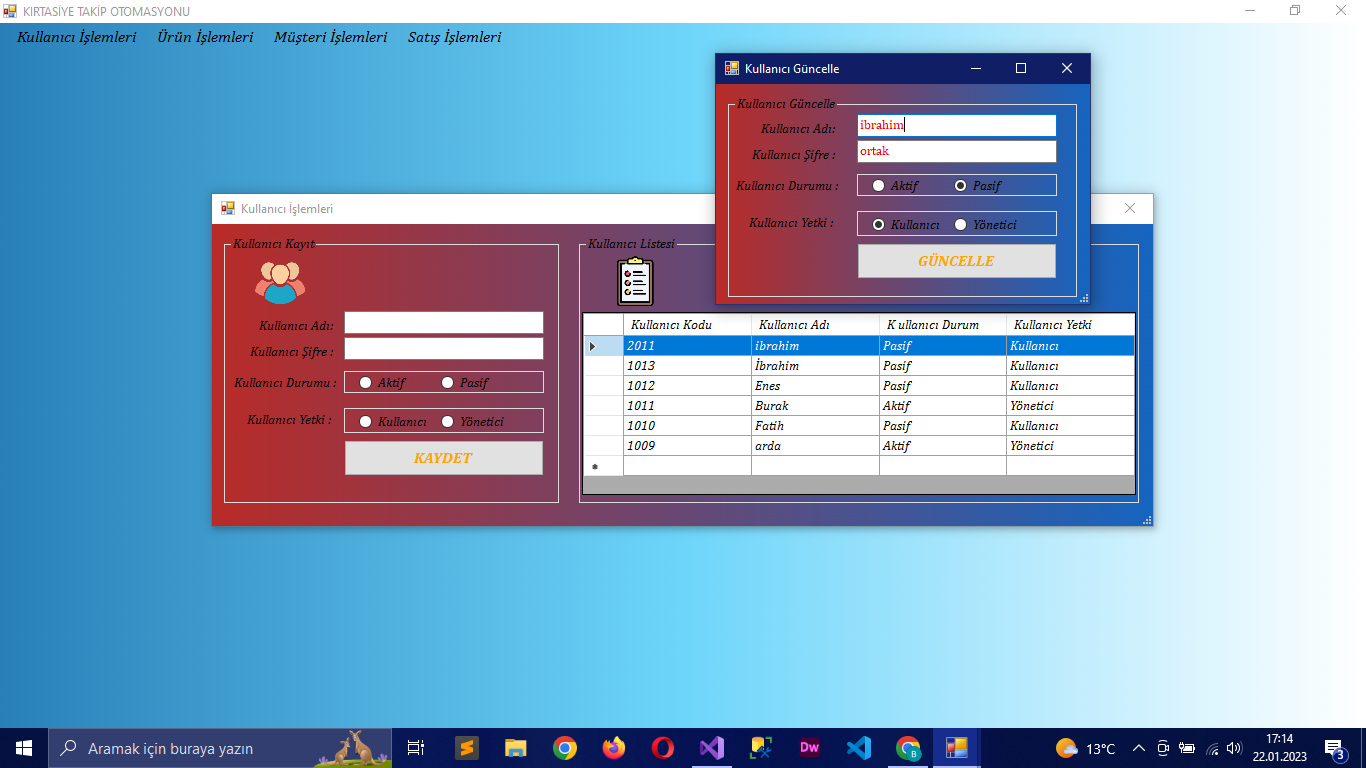Click the Windows Start button
The height and width of the screenshot is (768, 1366).
pos(24,748)
